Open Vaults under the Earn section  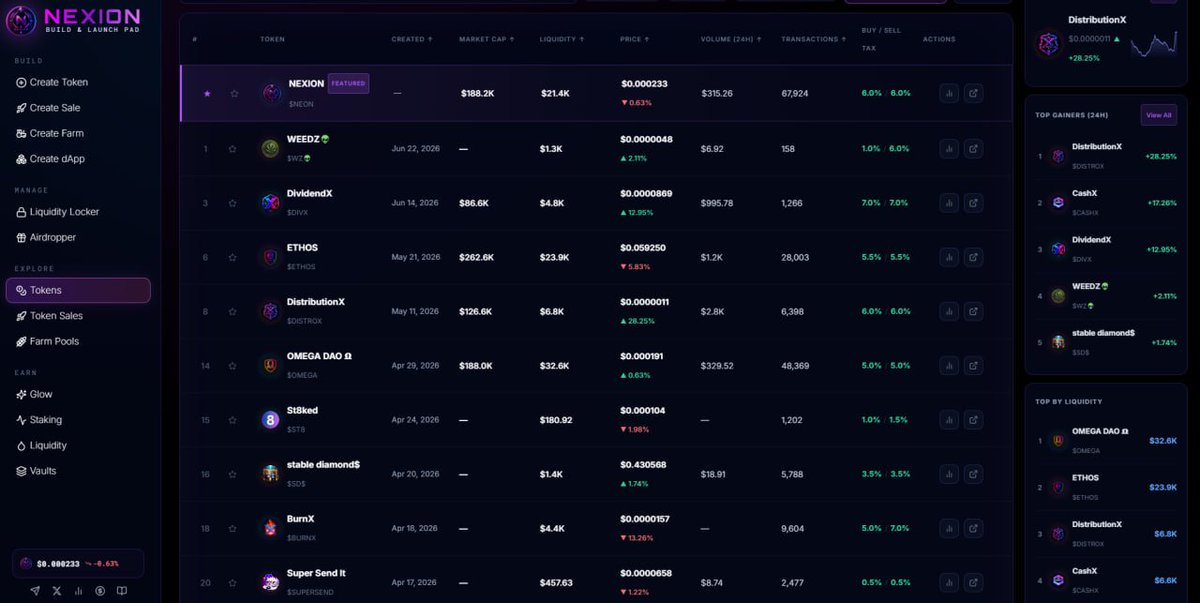[x=78, y=471]
